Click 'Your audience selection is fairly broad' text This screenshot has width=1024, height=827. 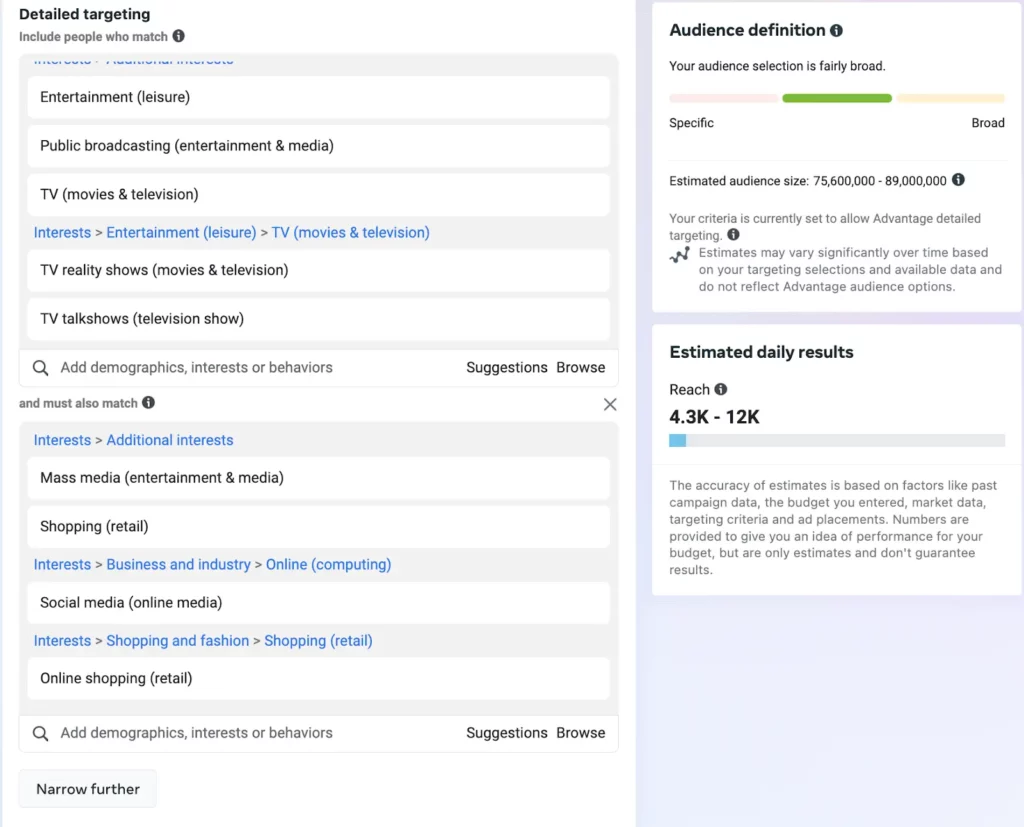coord(777,66)
